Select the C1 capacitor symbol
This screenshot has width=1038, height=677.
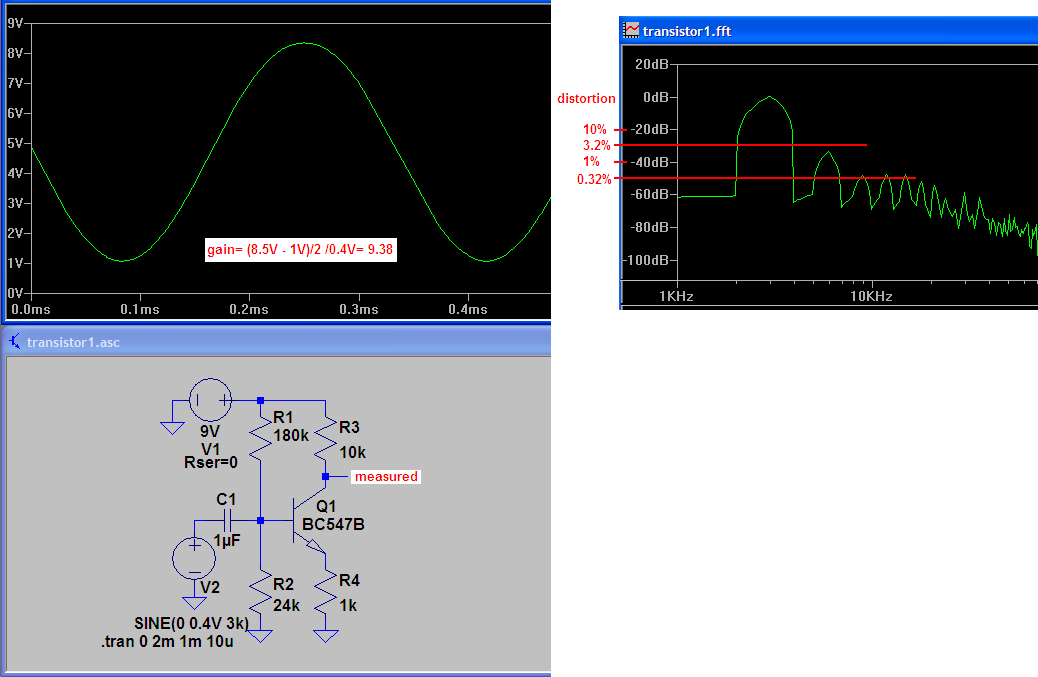227,520
